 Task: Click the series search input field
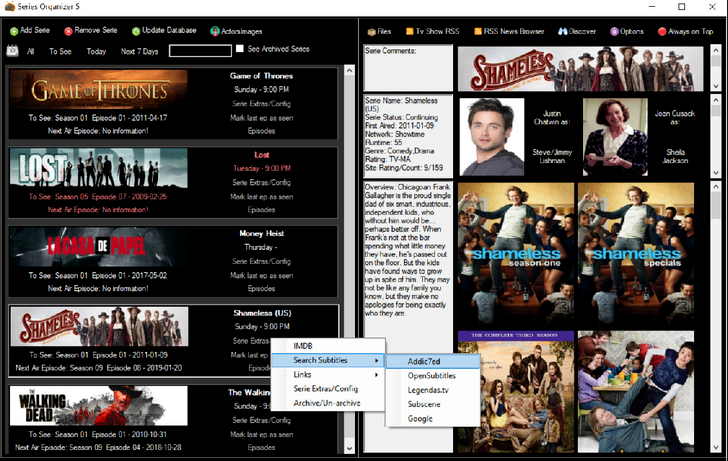[200, 51]
